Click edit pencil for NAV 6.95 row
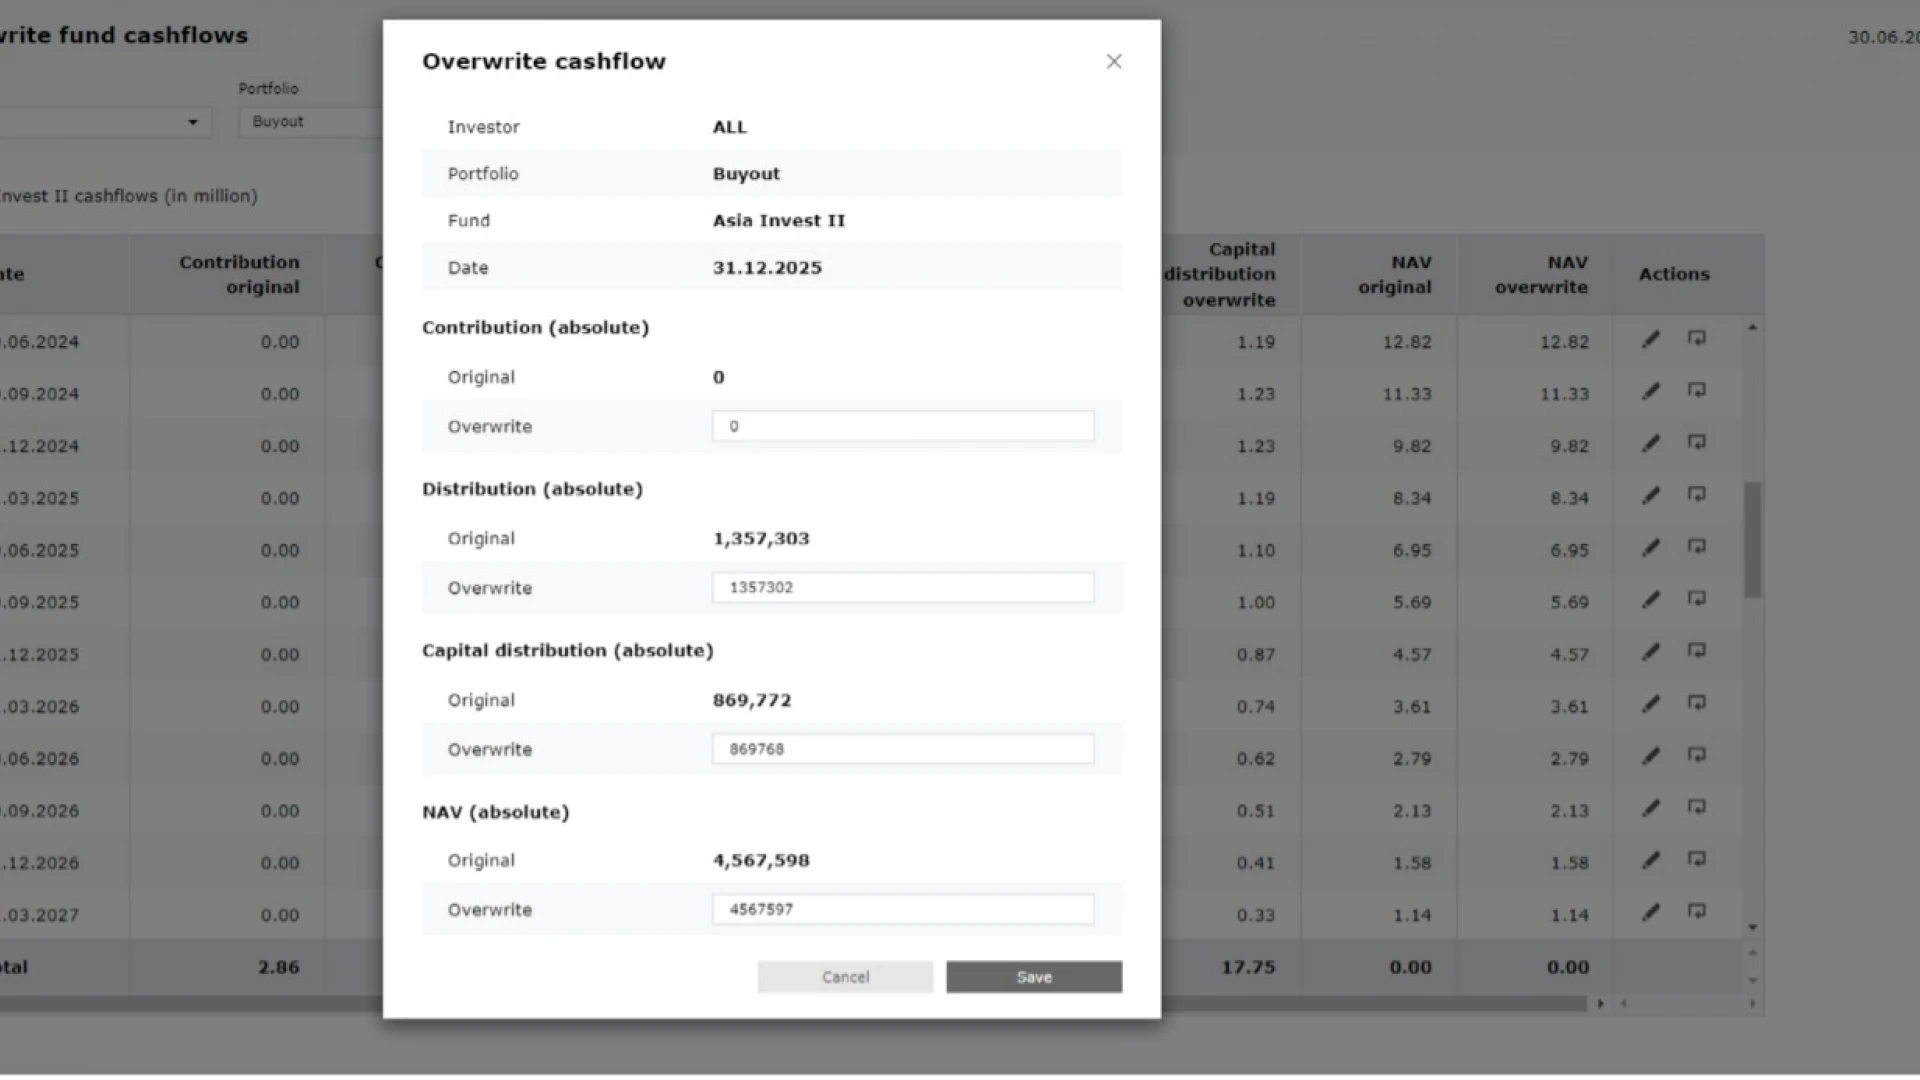1920x1080 pixels. (x=1650, y=548)
